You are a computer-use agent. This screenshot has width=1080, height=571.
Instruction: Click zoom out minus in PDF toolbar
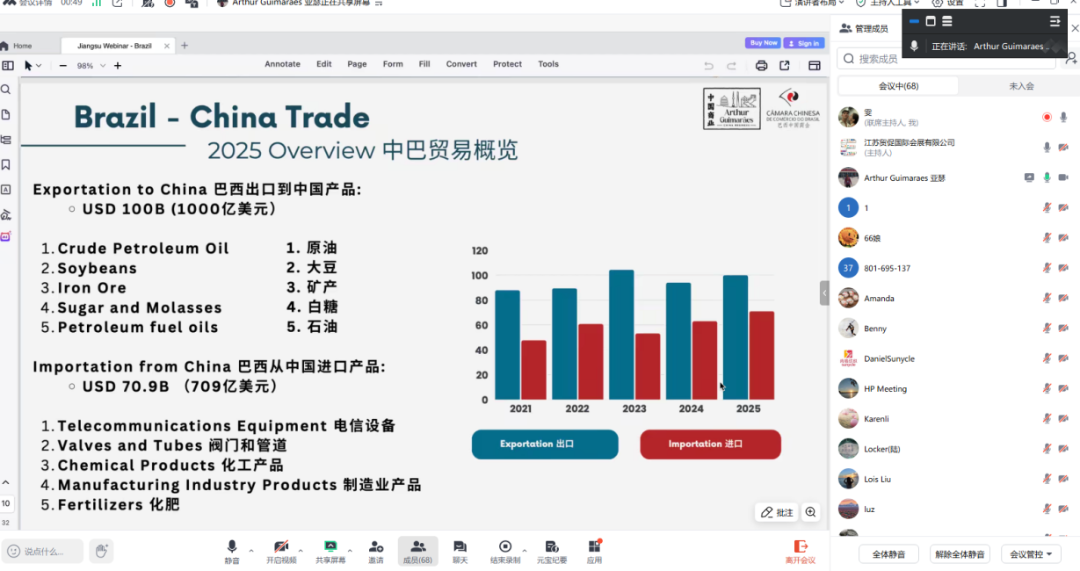pyautogui.click(x=63, y=65)
